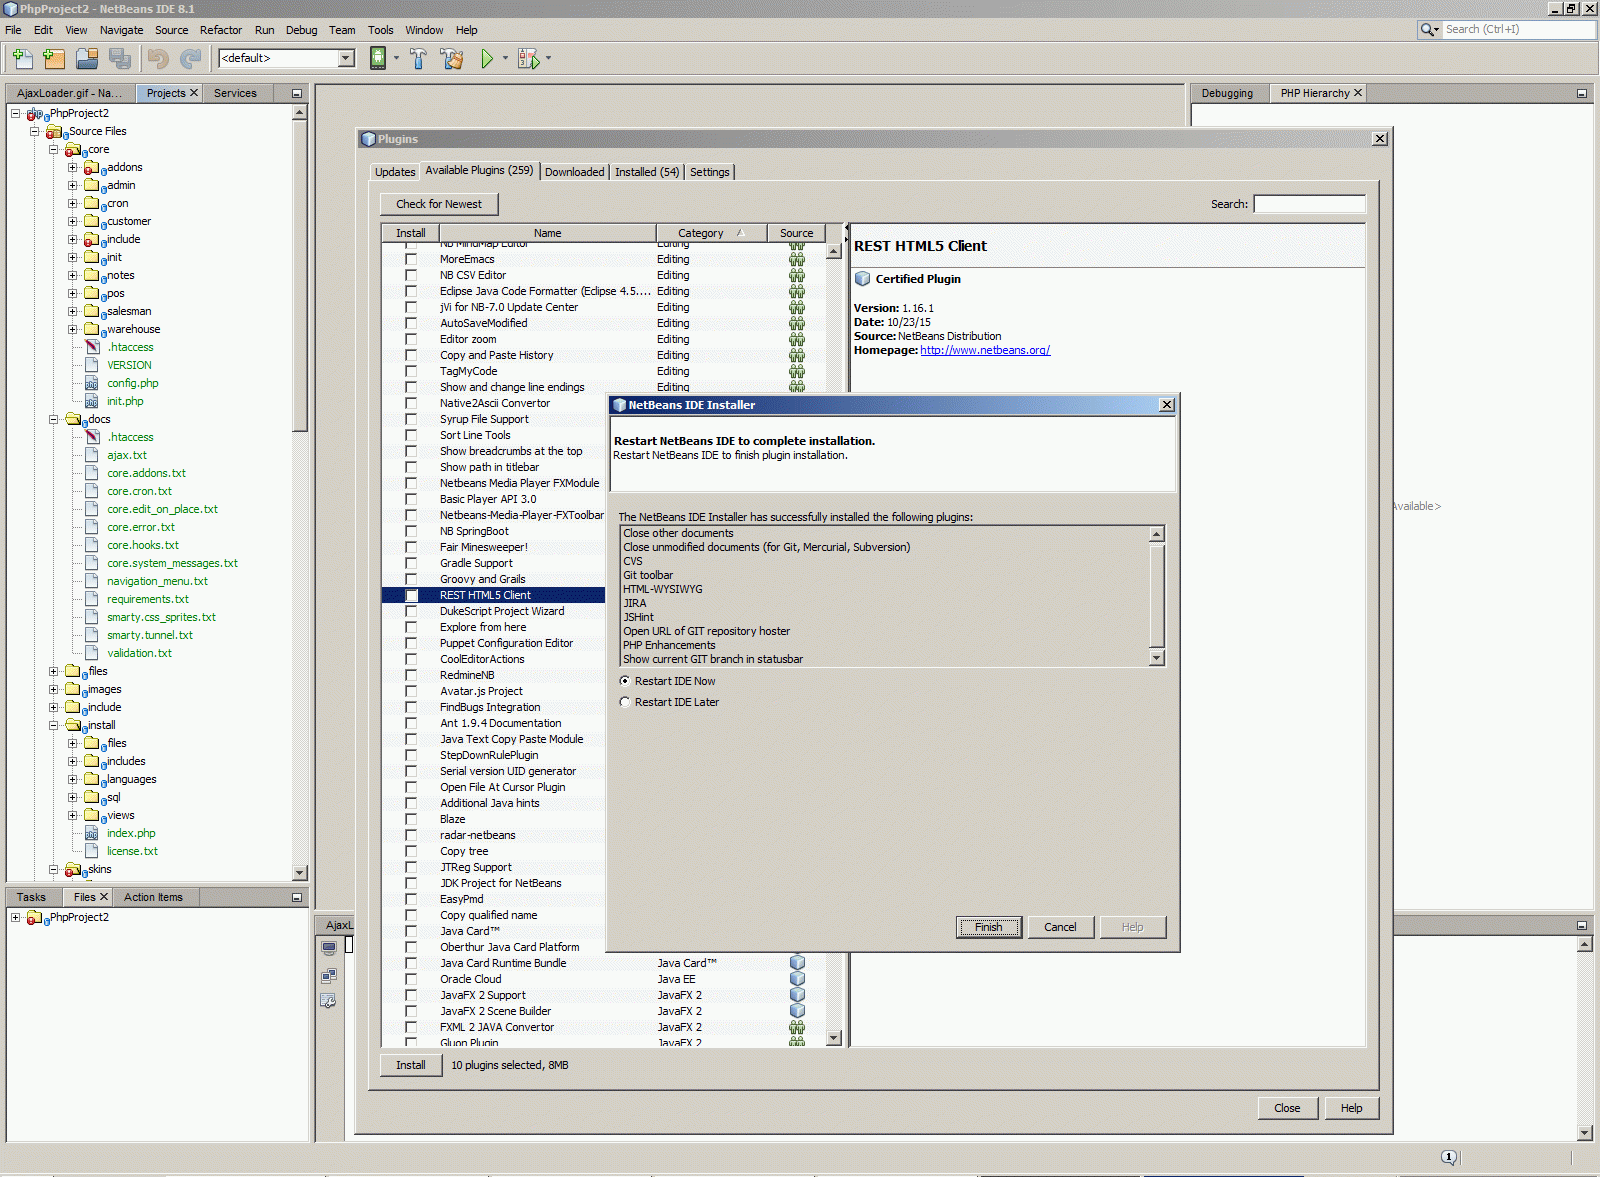Open the netbeans.org homepage link
The image size is (1600, 1177).
point(985,350)
